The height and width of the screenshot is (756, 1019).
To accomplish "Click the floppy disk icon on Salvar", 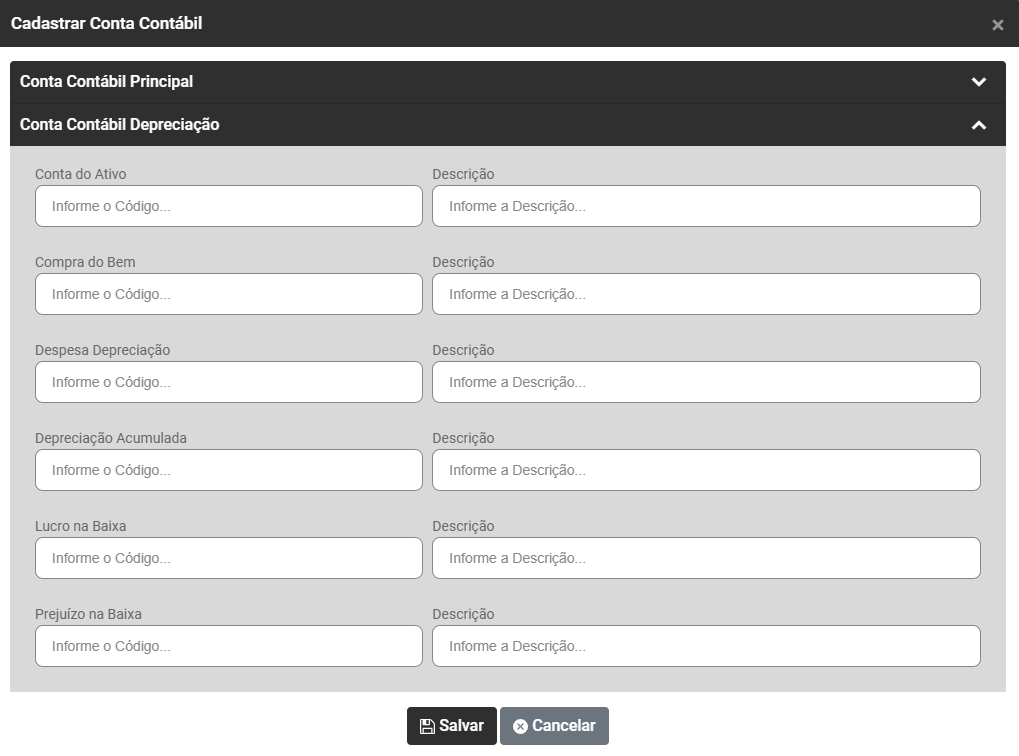I will click(x=427, y=727).
